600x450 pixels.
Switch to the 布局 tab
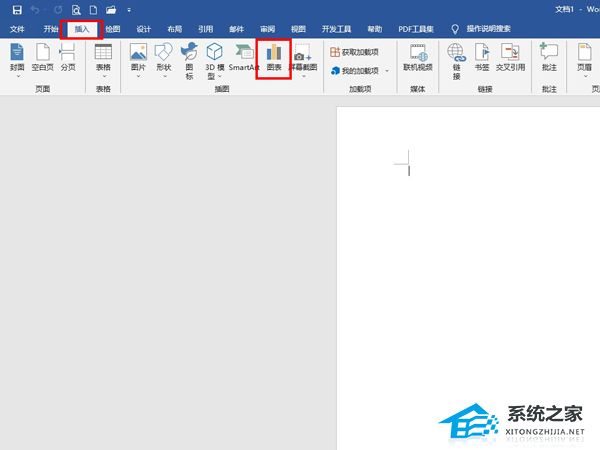click(x=174, y=29)
